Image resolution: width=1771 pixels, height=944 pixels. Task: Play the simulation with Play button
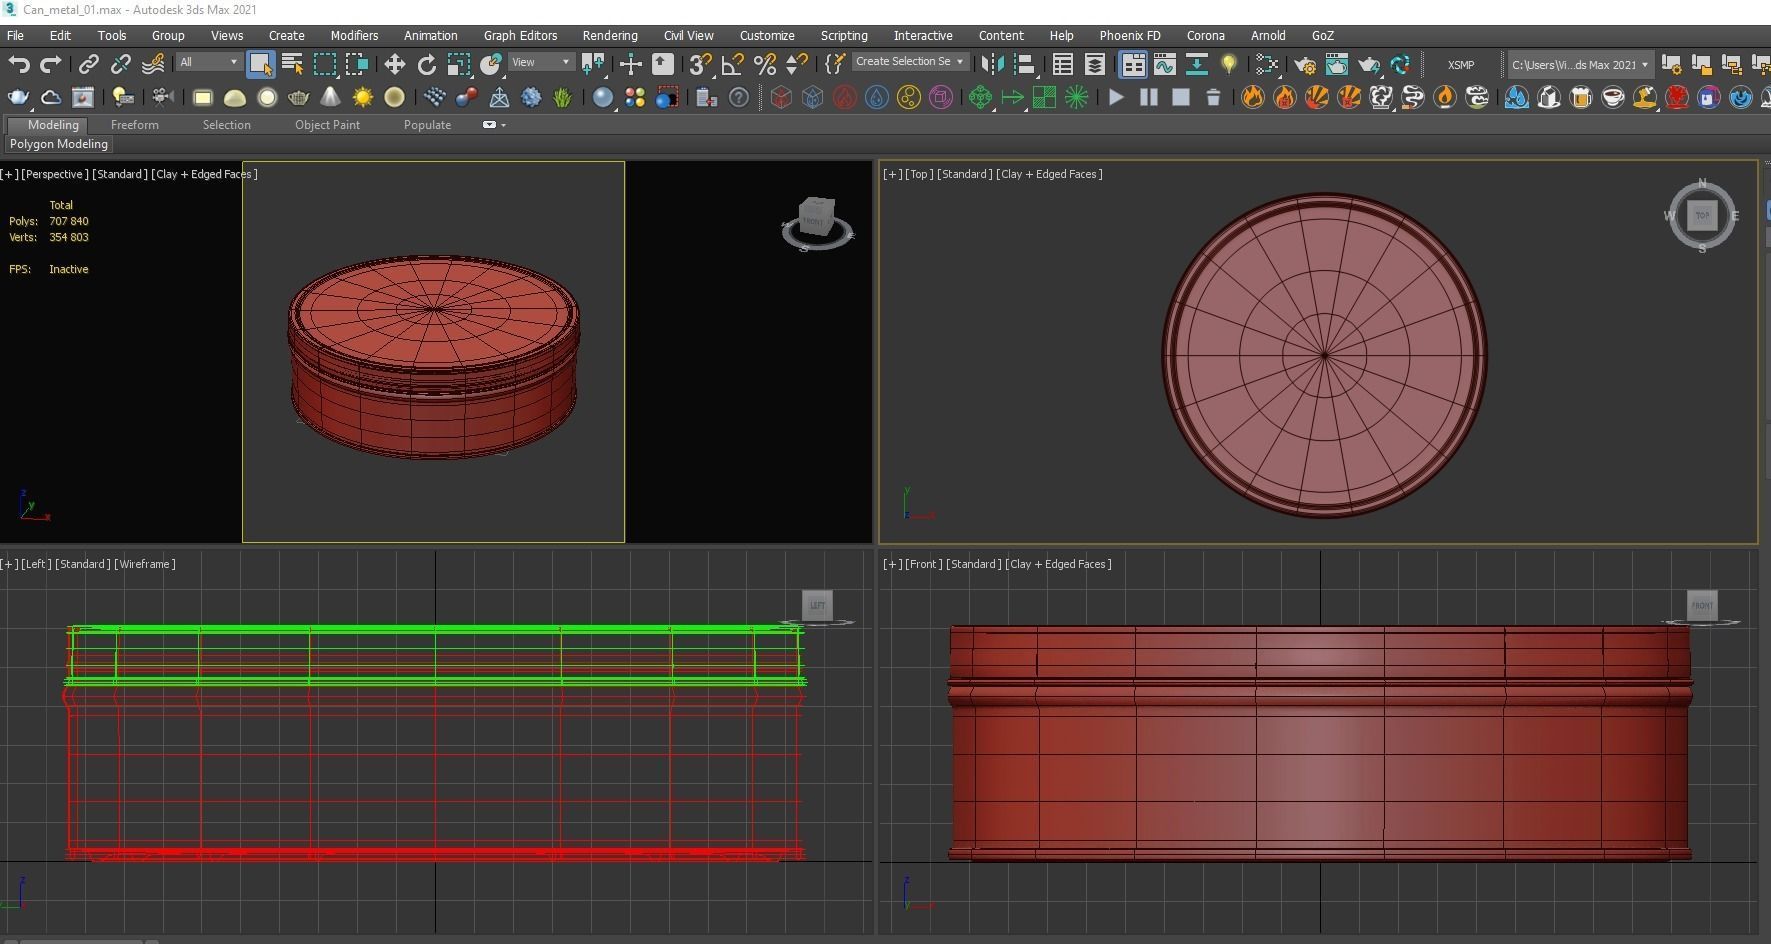pyautogui.click(x=1117, y=97)
